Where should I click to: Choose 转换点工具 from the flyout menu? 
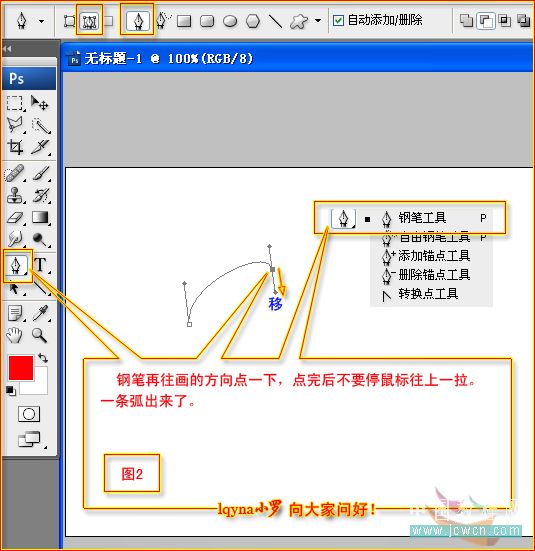click(432, 294)
